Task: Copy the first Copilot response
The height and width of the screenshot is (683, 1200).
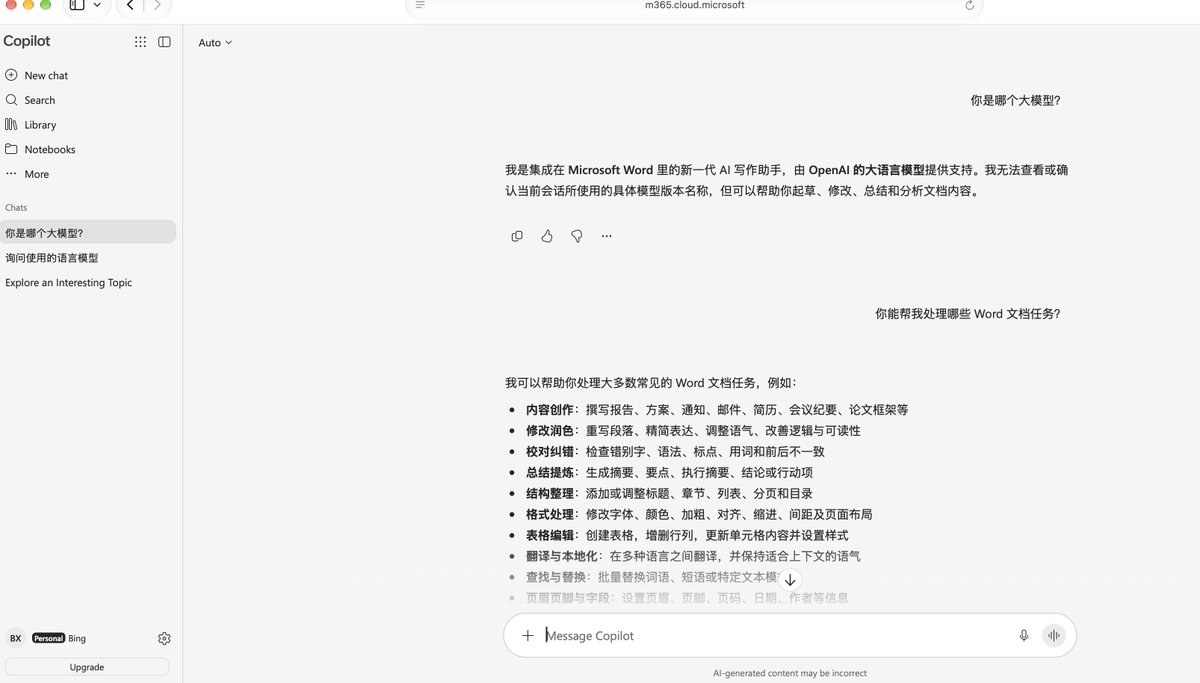Action: tap(517, 236)
